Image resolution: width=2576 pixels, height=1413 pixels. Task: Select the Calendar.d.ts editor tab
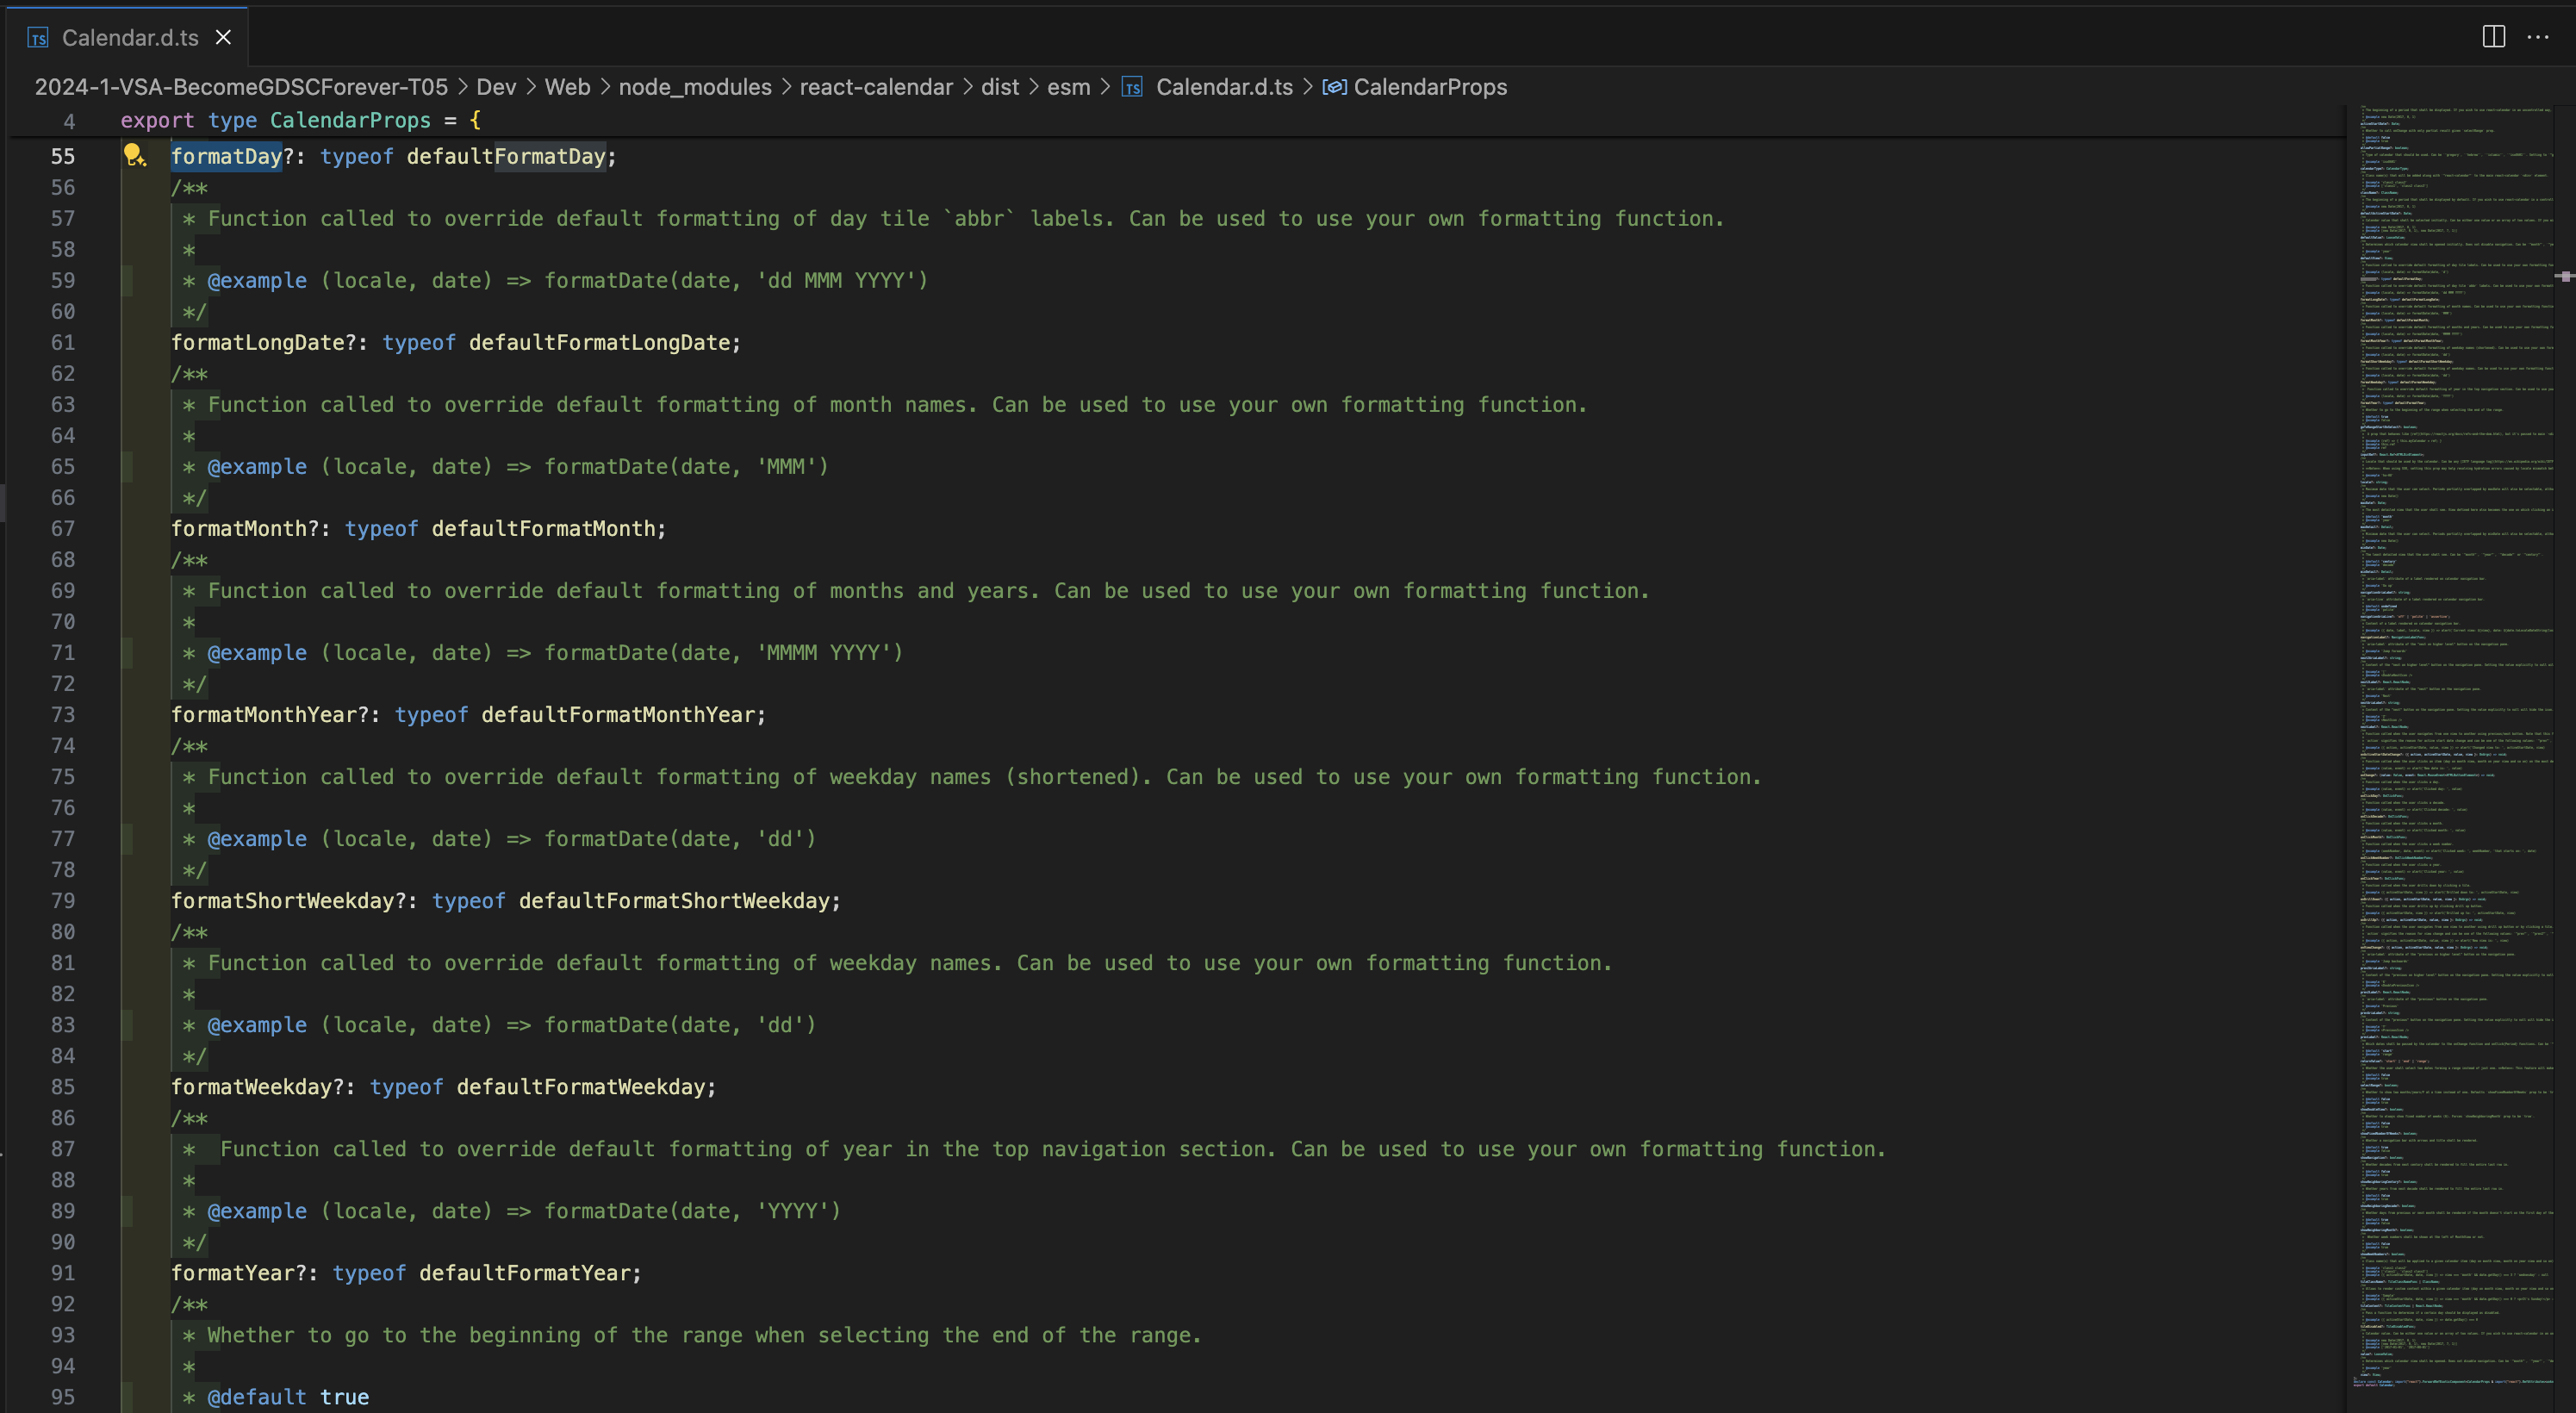click(x=130, y=38)
